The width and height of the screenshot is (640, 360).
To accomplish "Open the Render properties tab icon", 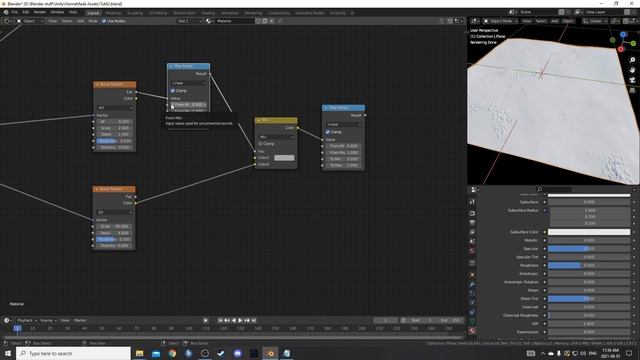I will coord(472,213).
